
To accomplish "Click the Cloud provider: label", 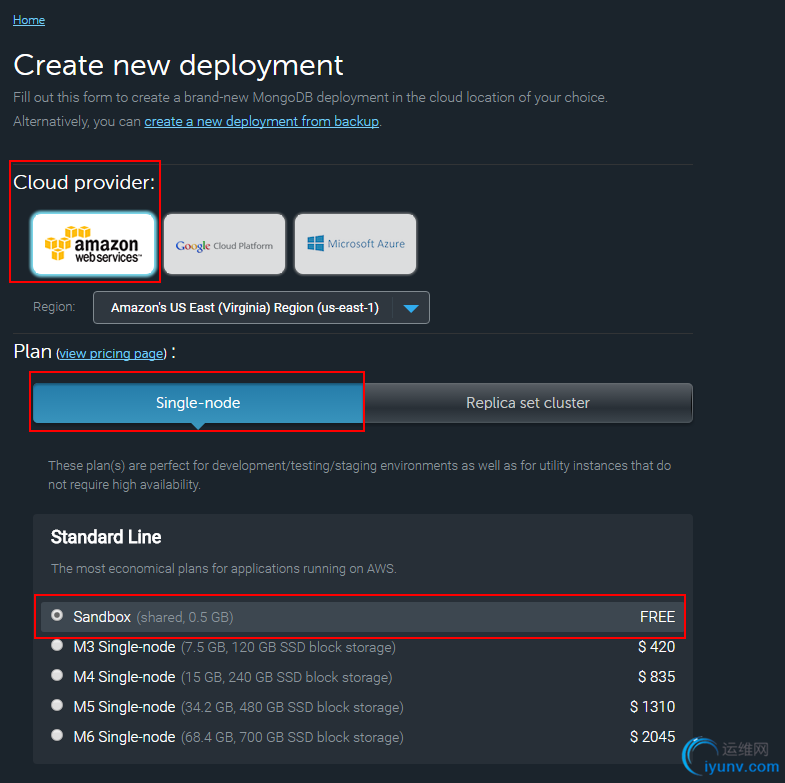I will coord(84,182).
